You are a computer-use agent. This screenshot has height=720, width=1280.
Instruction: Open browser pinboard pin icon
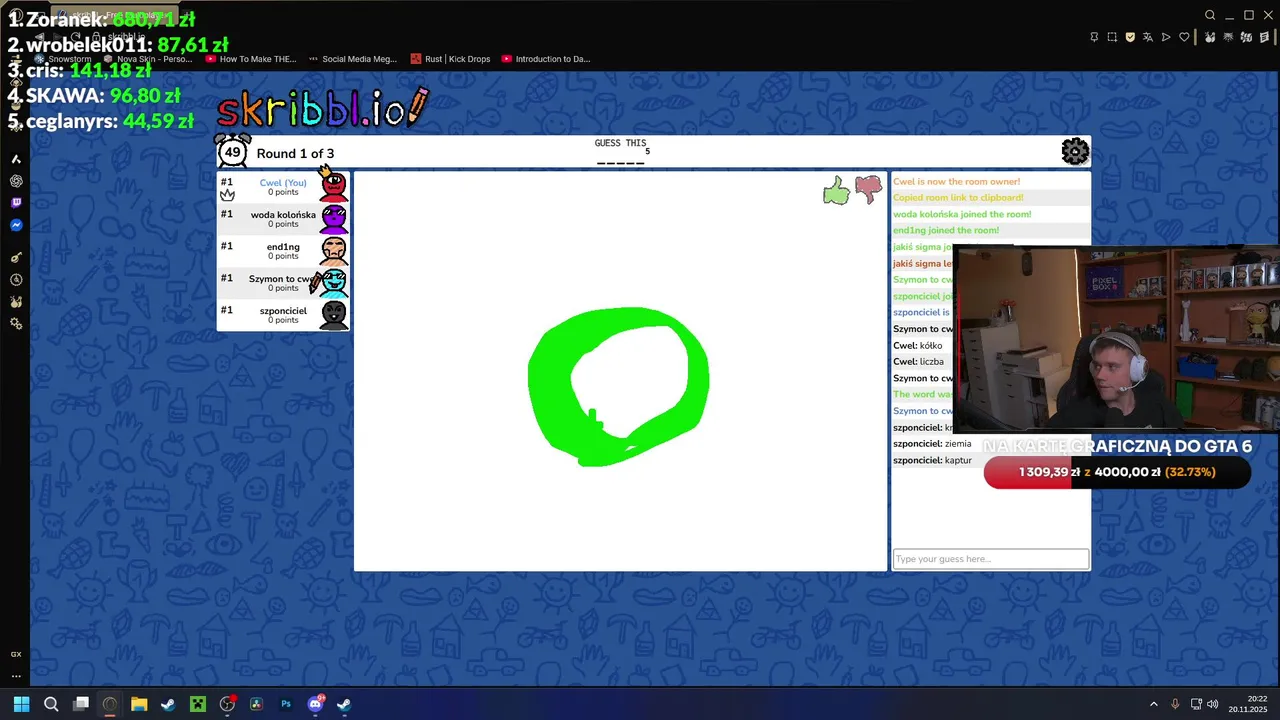coord(1094,37)
